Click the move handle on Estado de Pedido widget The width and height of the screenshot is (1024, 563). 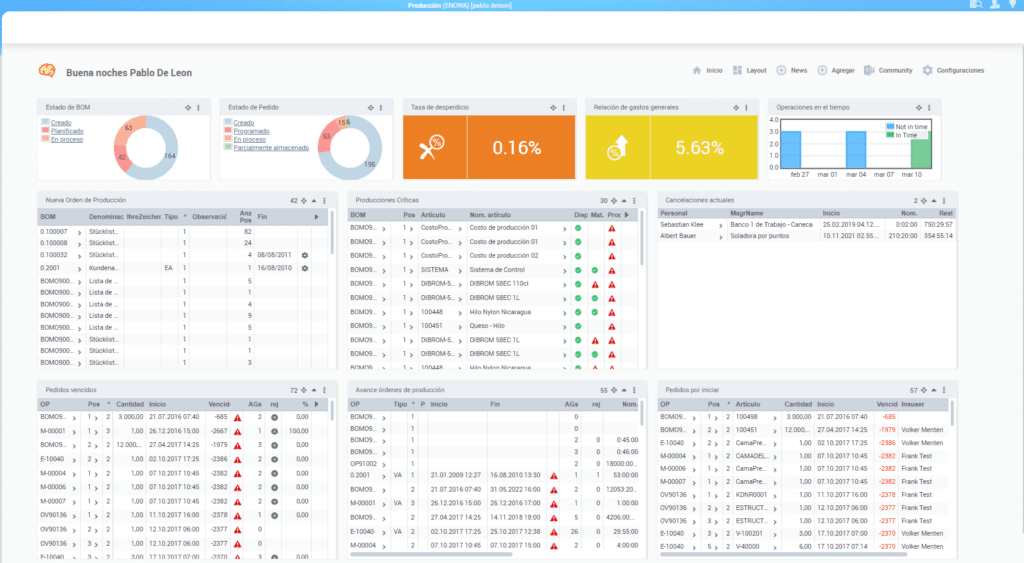(370, 107)
